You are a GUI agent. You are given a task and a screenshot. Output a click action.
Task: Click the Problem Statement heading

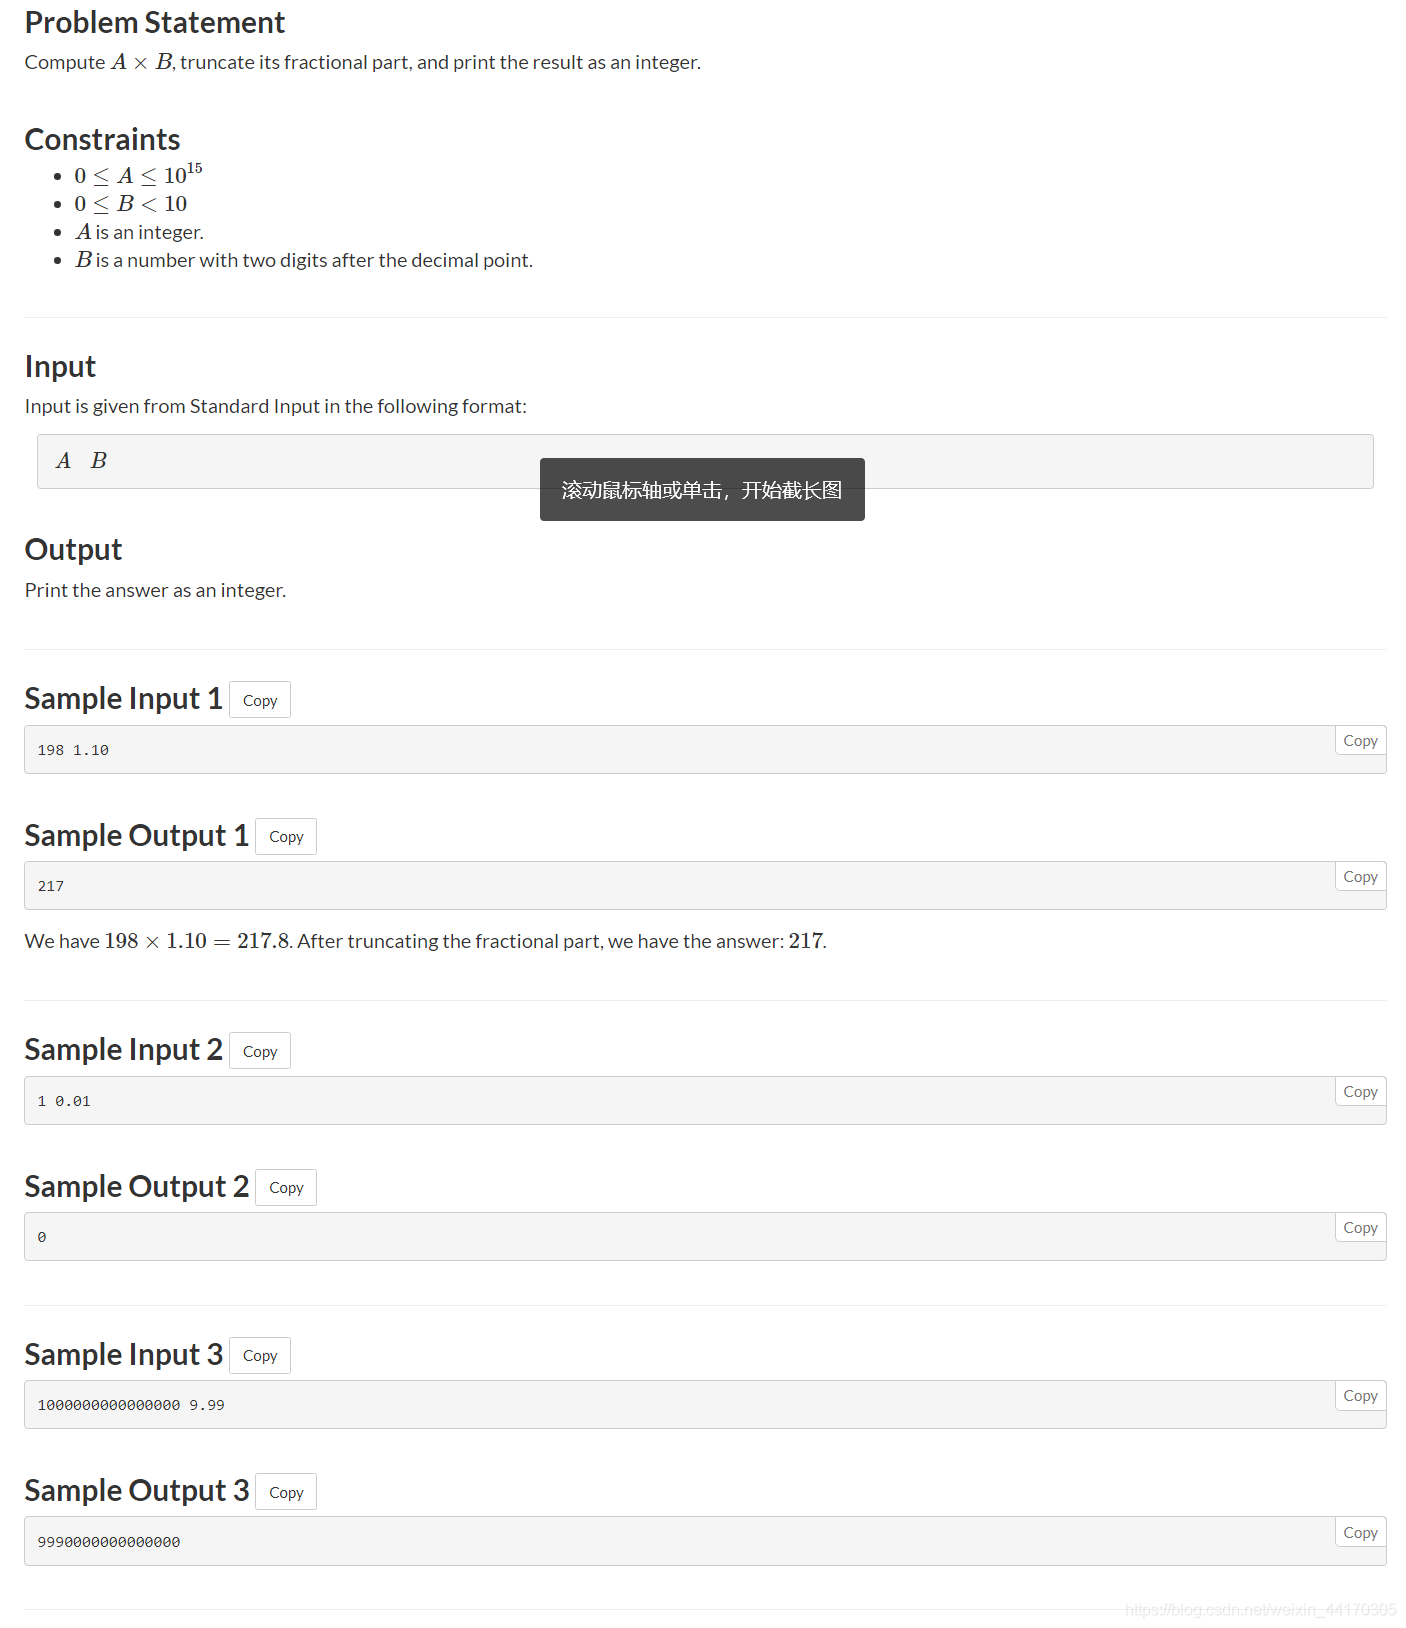tap(155, 23)
